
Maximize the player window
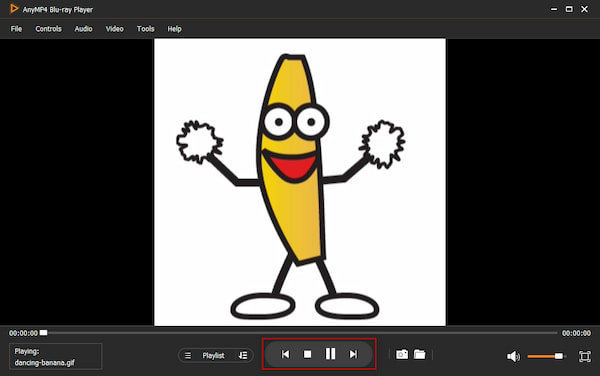569,9
